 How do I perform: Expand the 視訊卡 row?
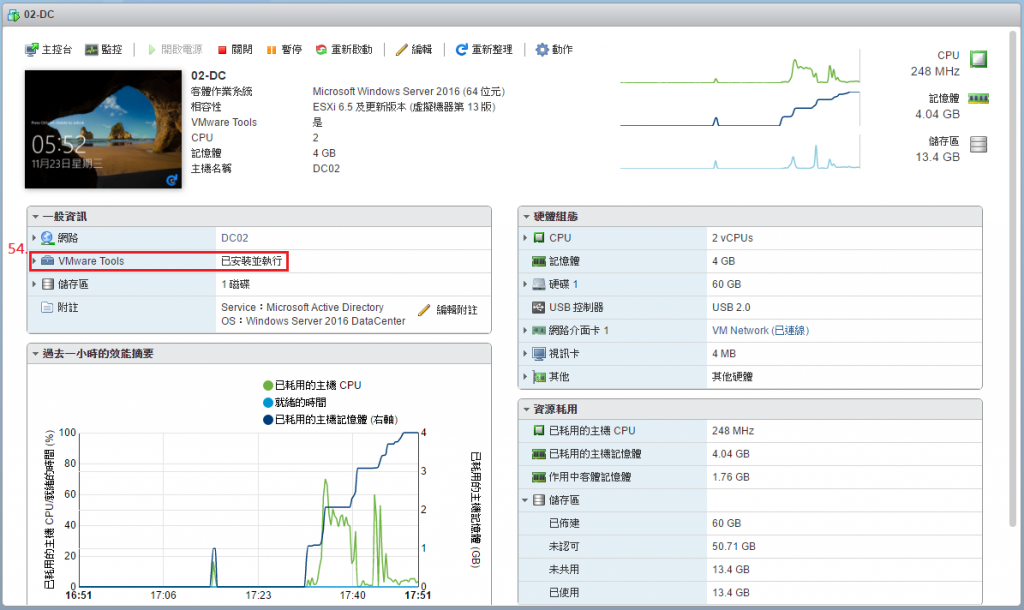(525, 353)
